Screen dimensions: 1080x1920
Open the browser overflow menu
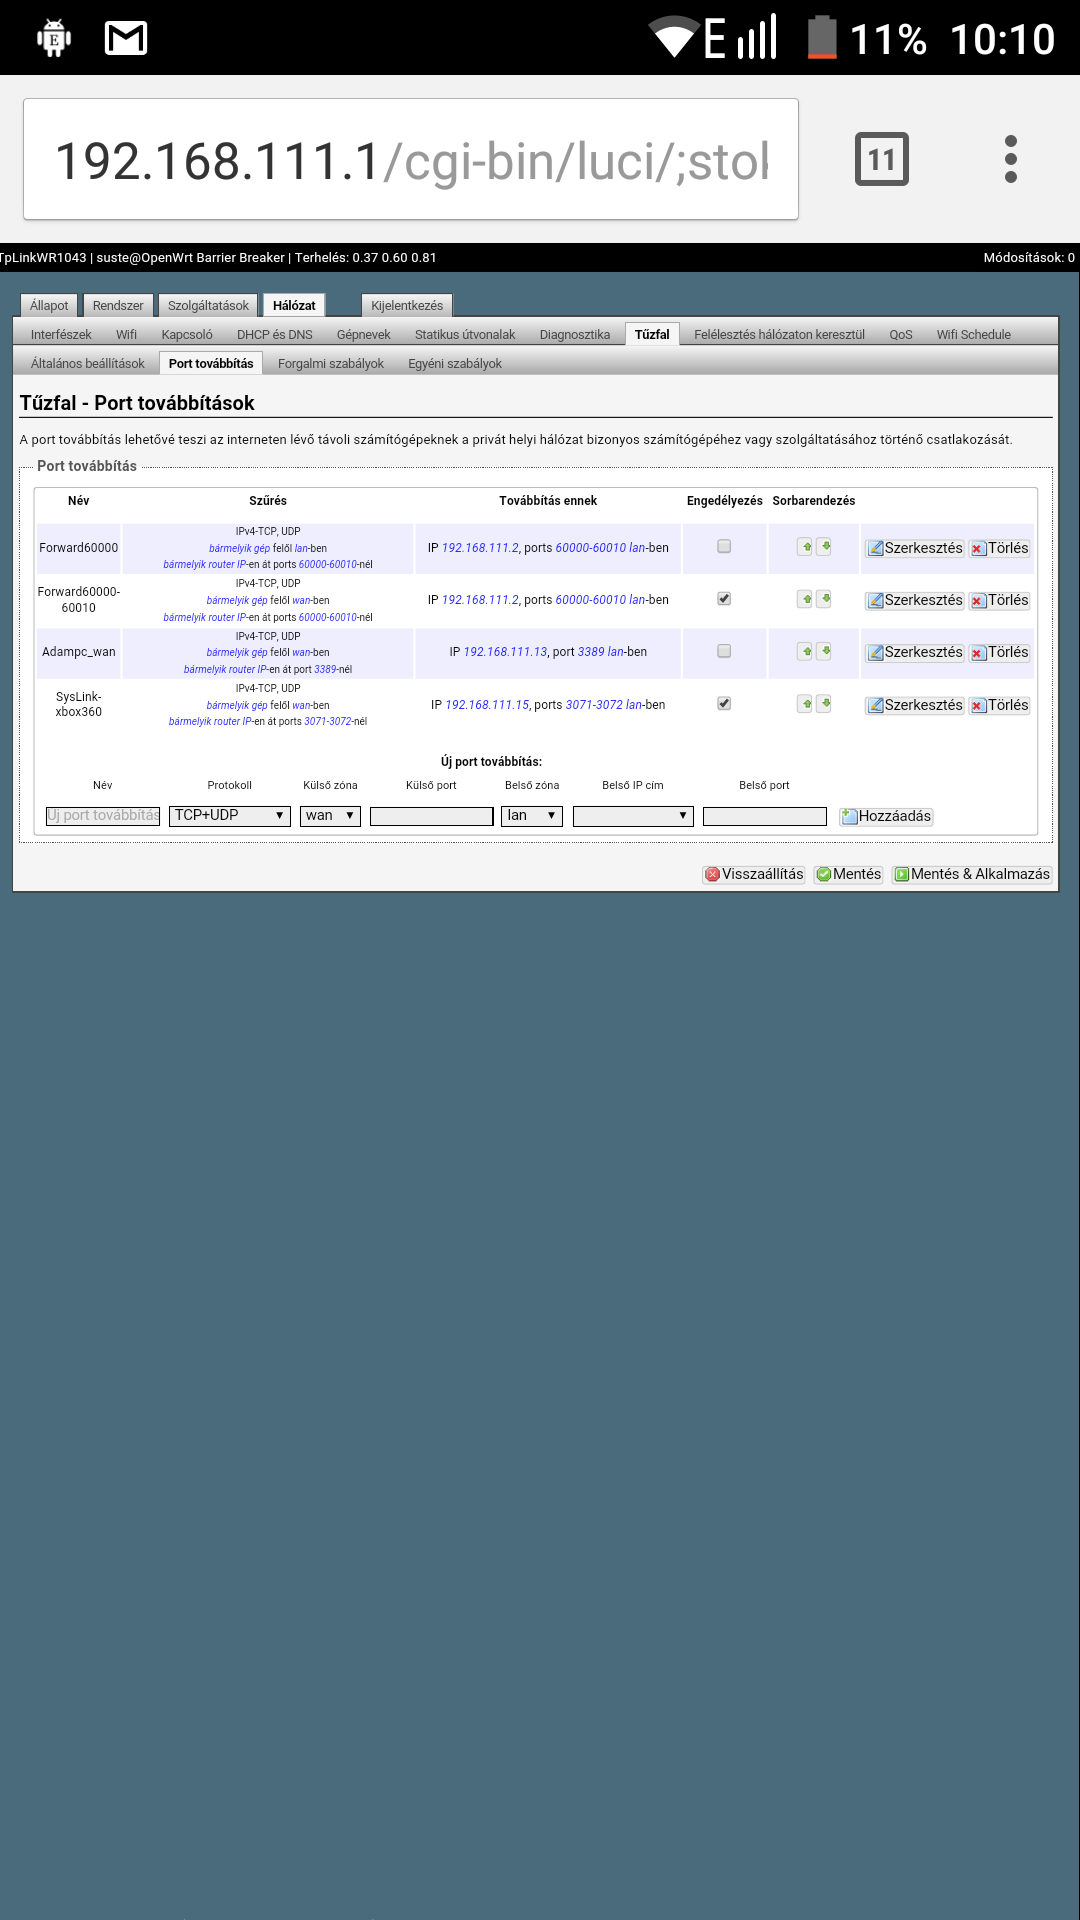(1011, 159)
